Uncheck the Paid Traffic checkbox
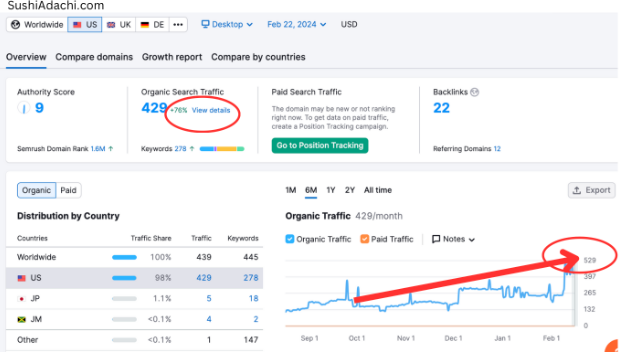Image resolution: width=620 pixels, height=363 pixels. 364,239
